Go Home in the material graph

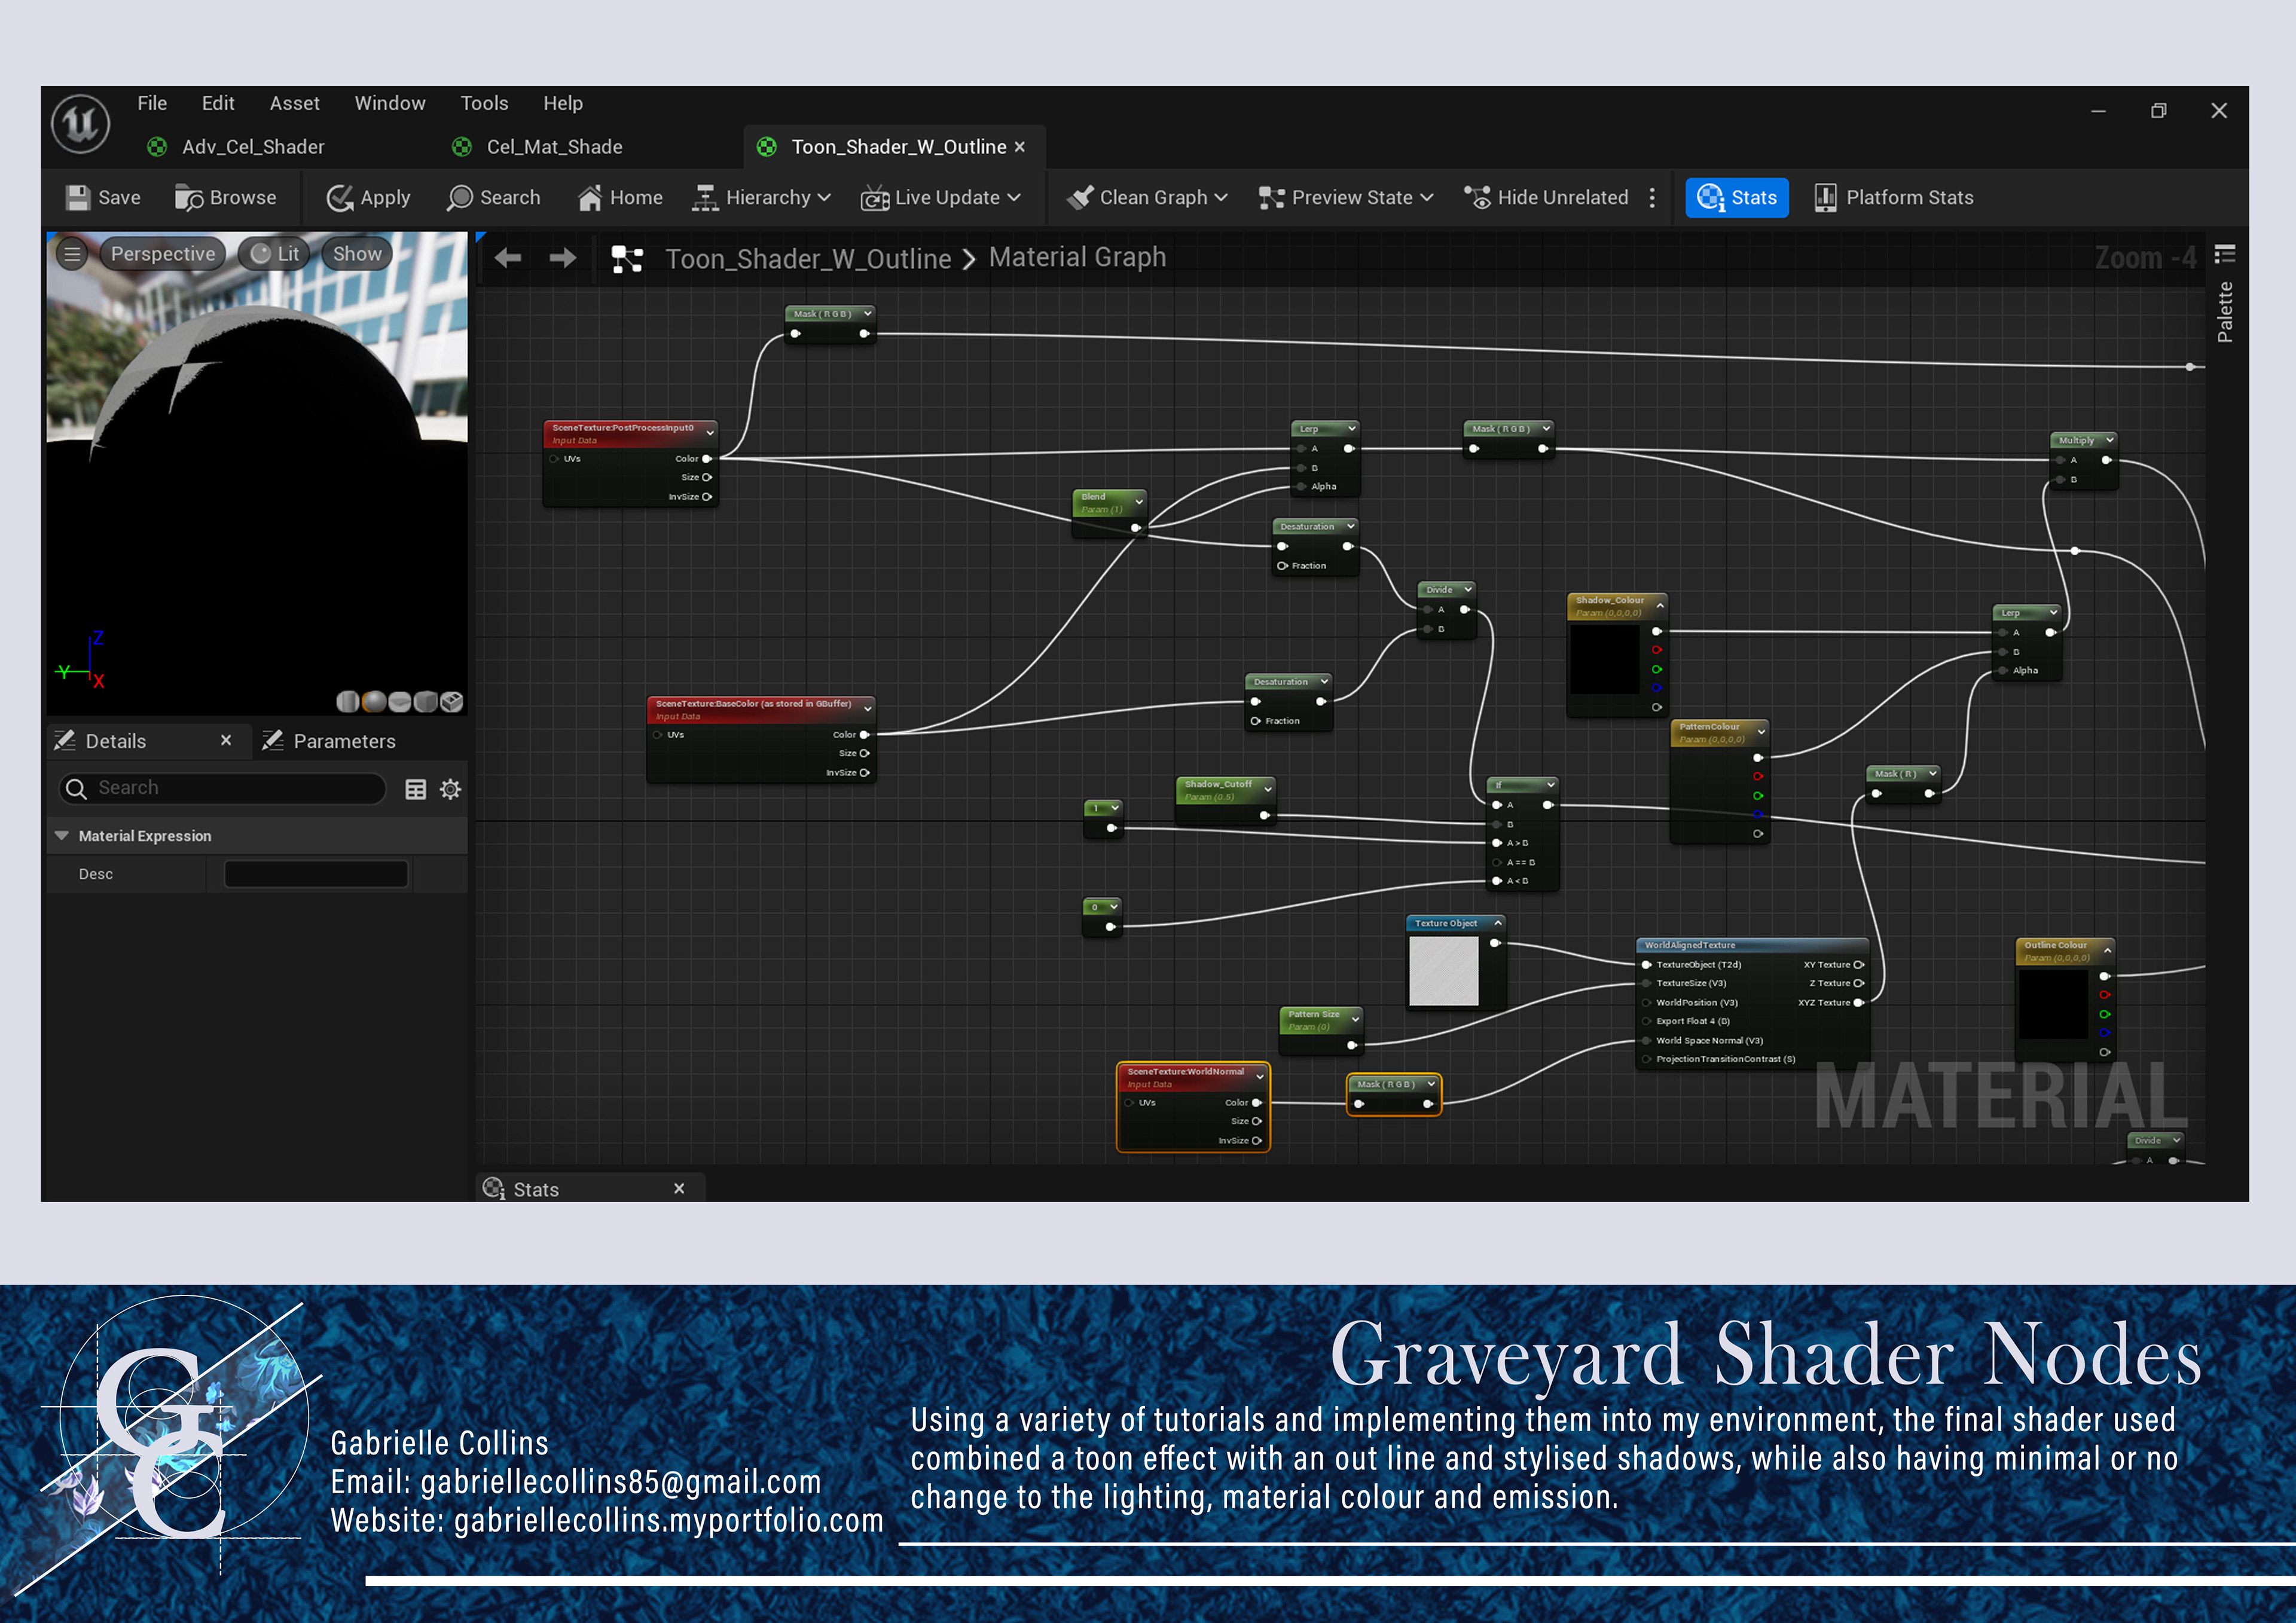pos(620,198)
